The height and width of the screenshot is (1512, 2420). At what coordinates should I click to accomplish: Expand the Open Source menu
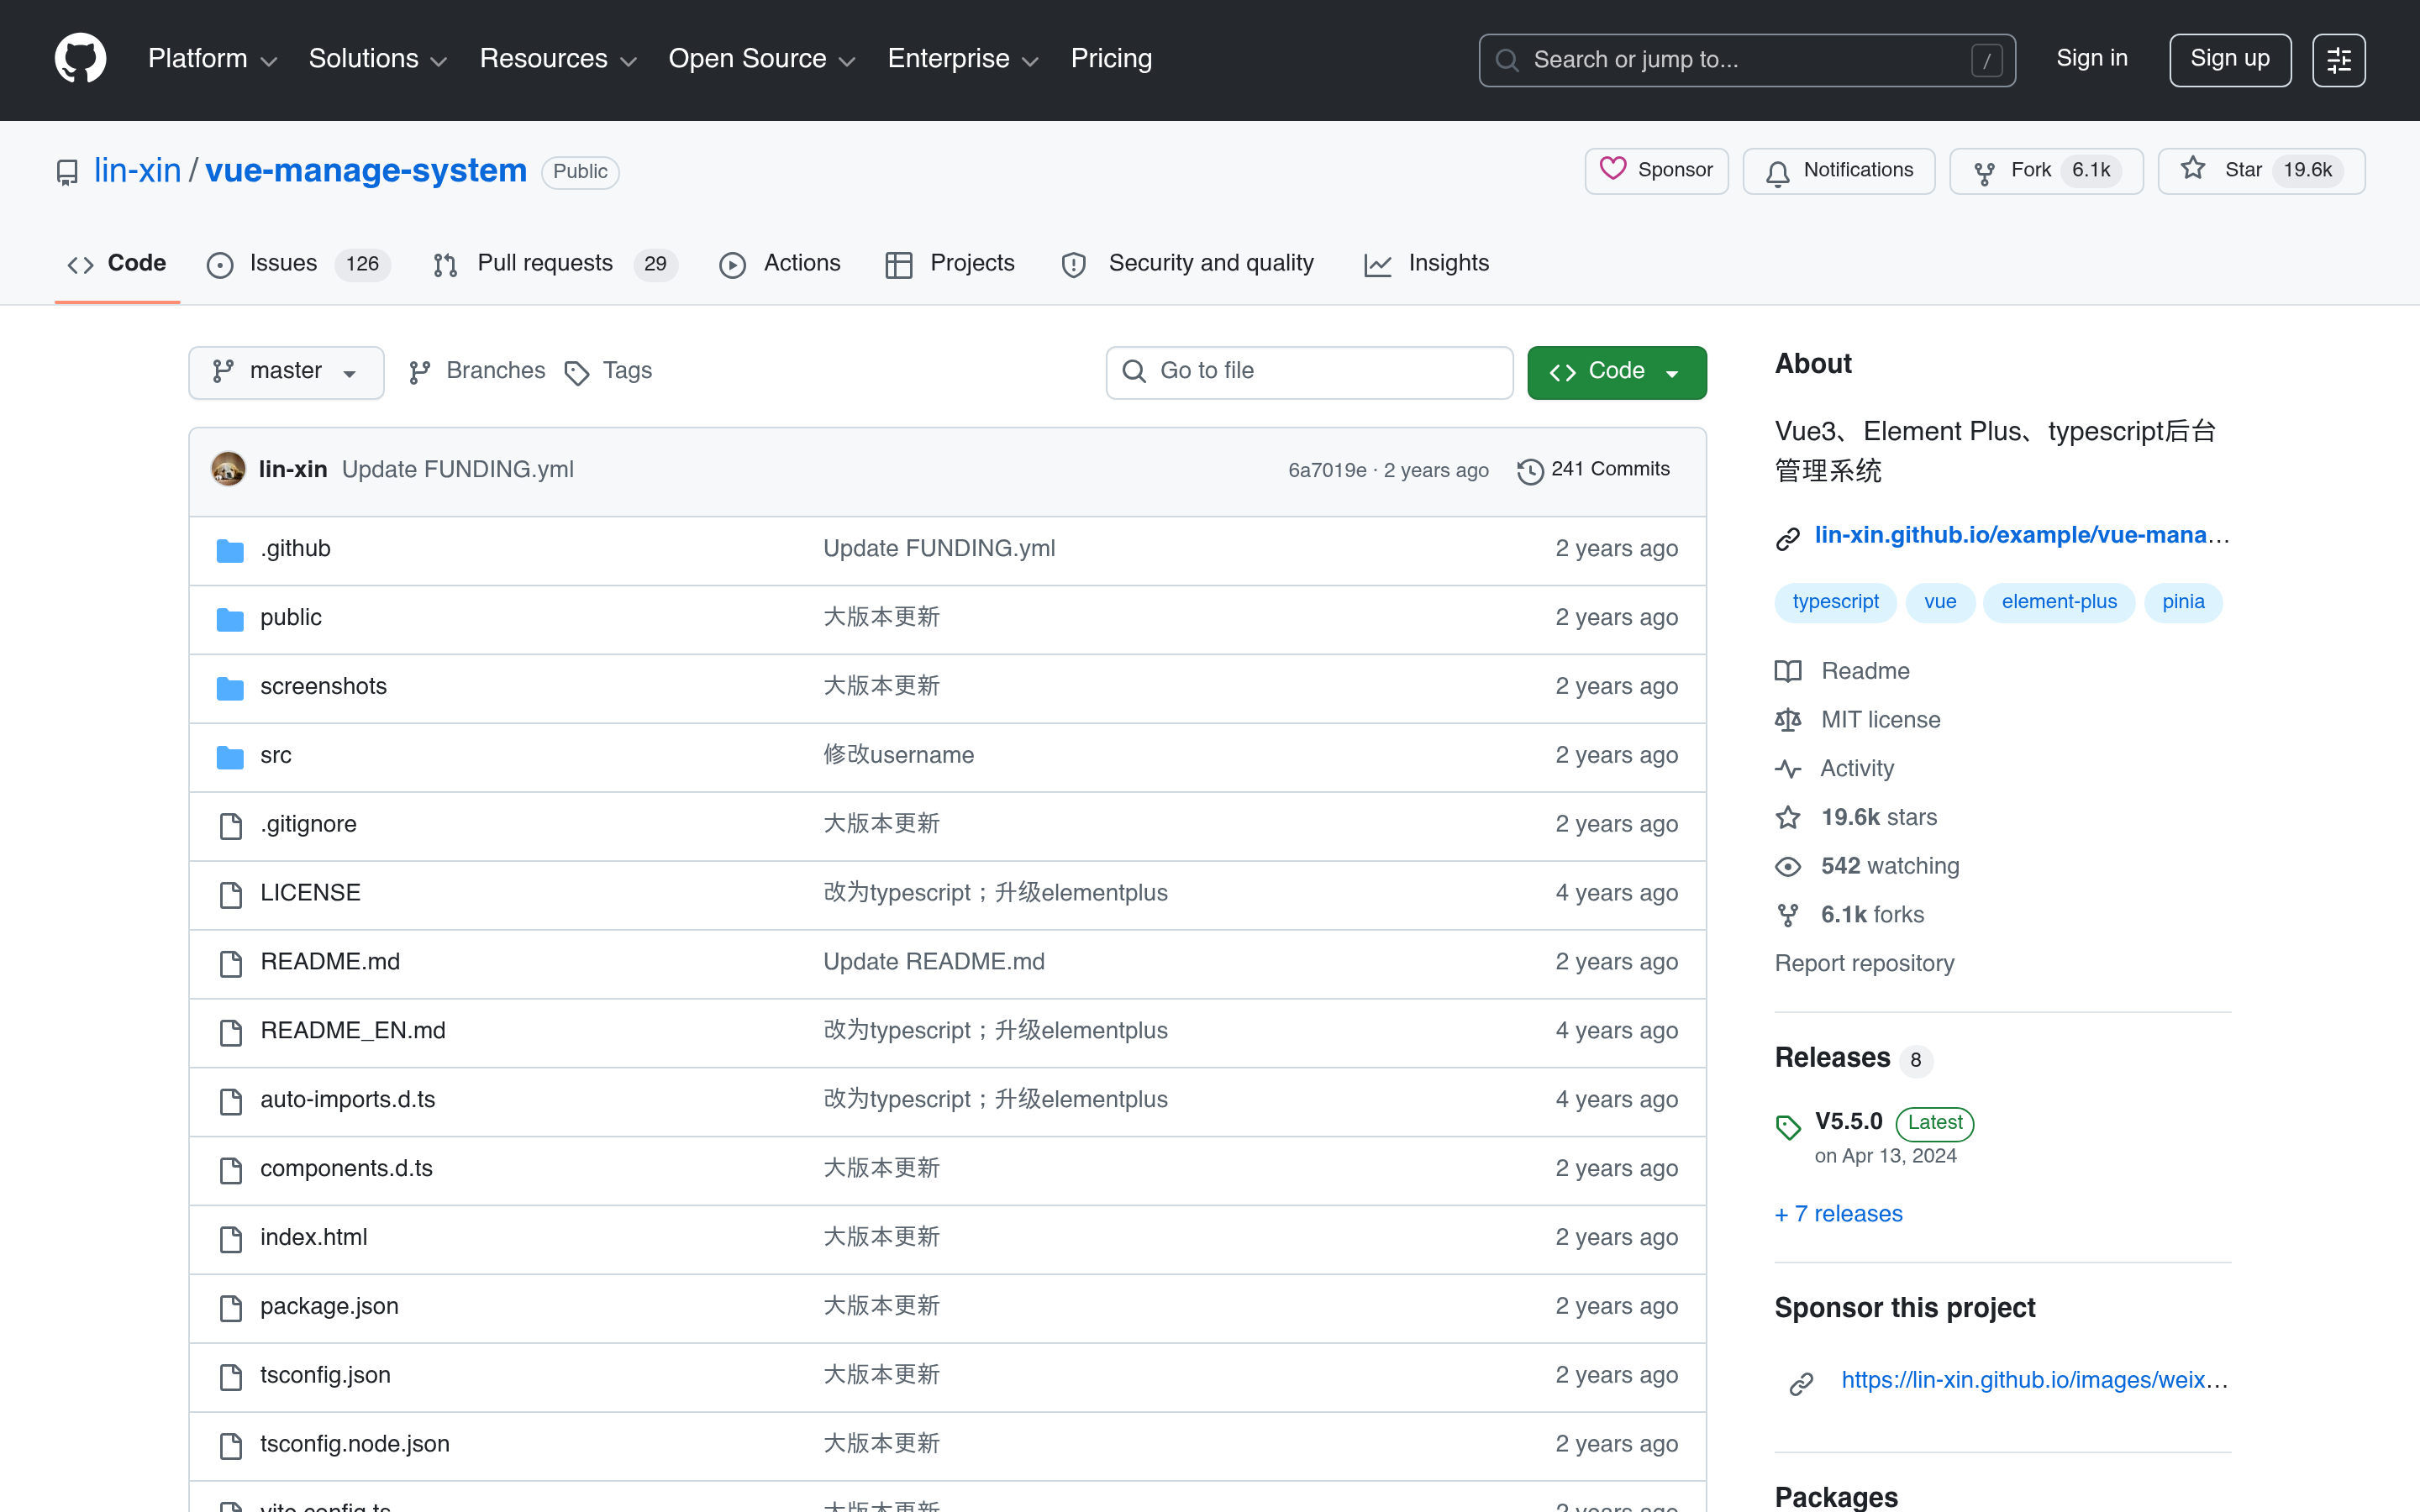762,59
